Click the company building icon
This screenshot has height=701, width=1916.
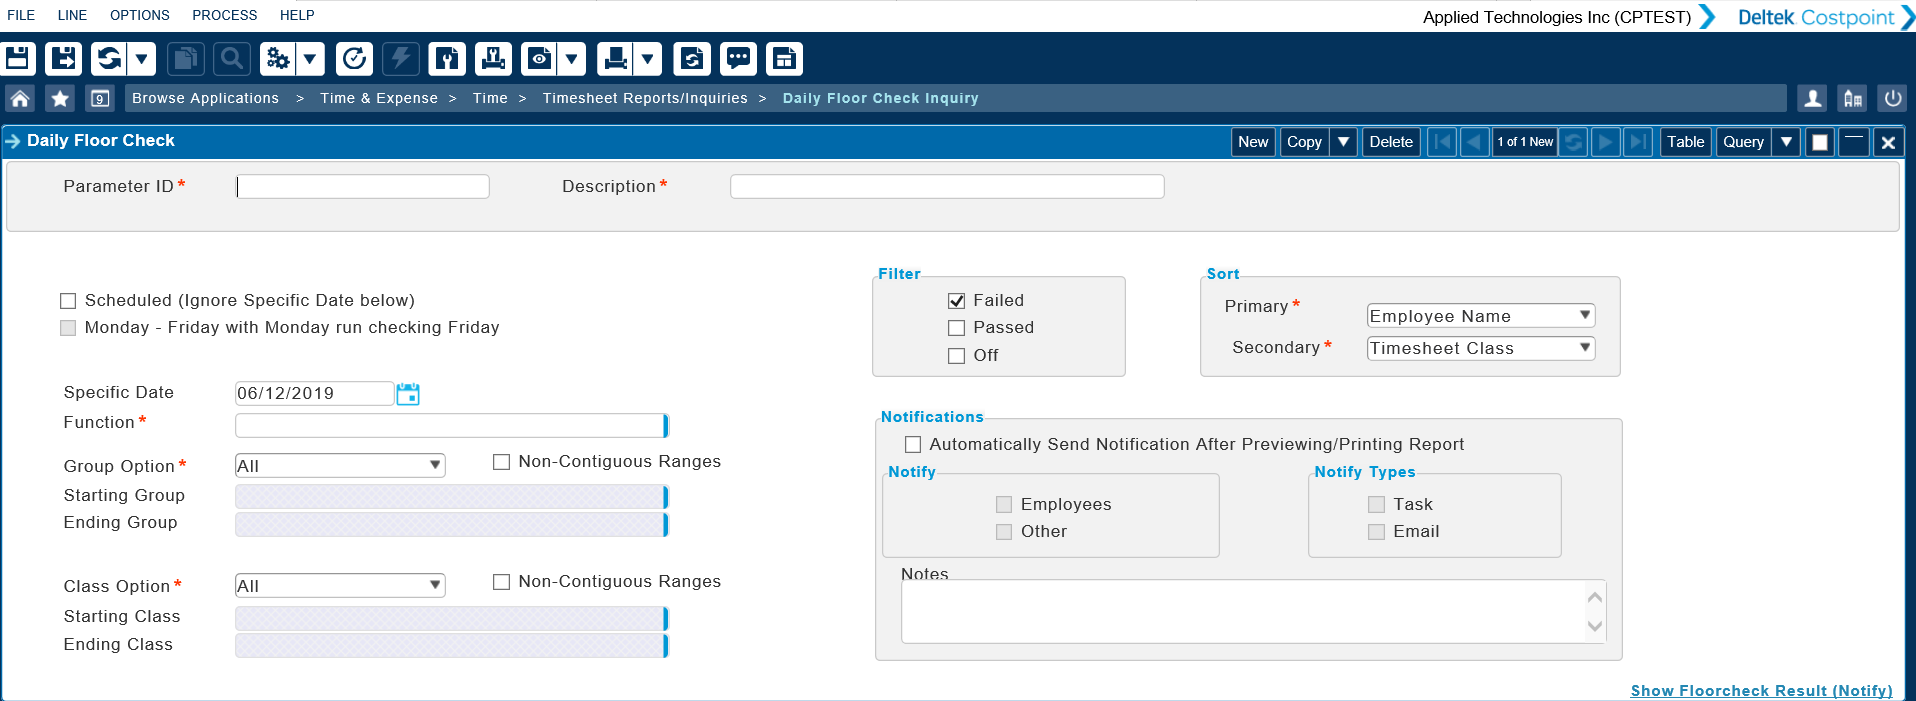(1852, 98)
